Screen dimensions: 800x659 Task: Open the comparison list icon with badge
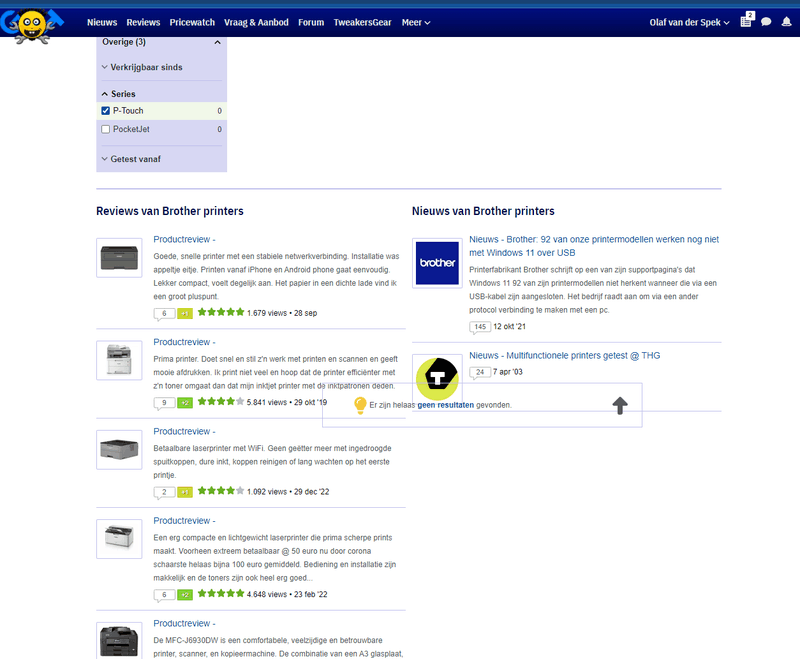point(747,20)
